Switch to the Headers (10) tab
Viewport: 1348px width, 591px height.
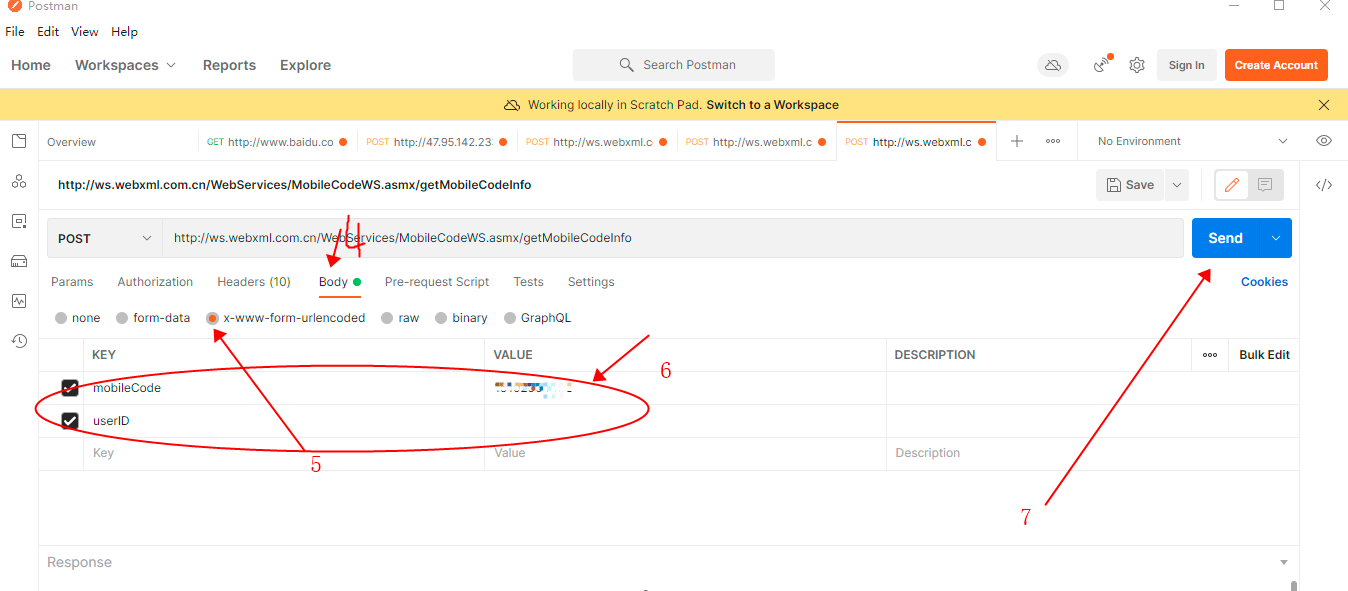pyautogui.click(x=254, y=282)
